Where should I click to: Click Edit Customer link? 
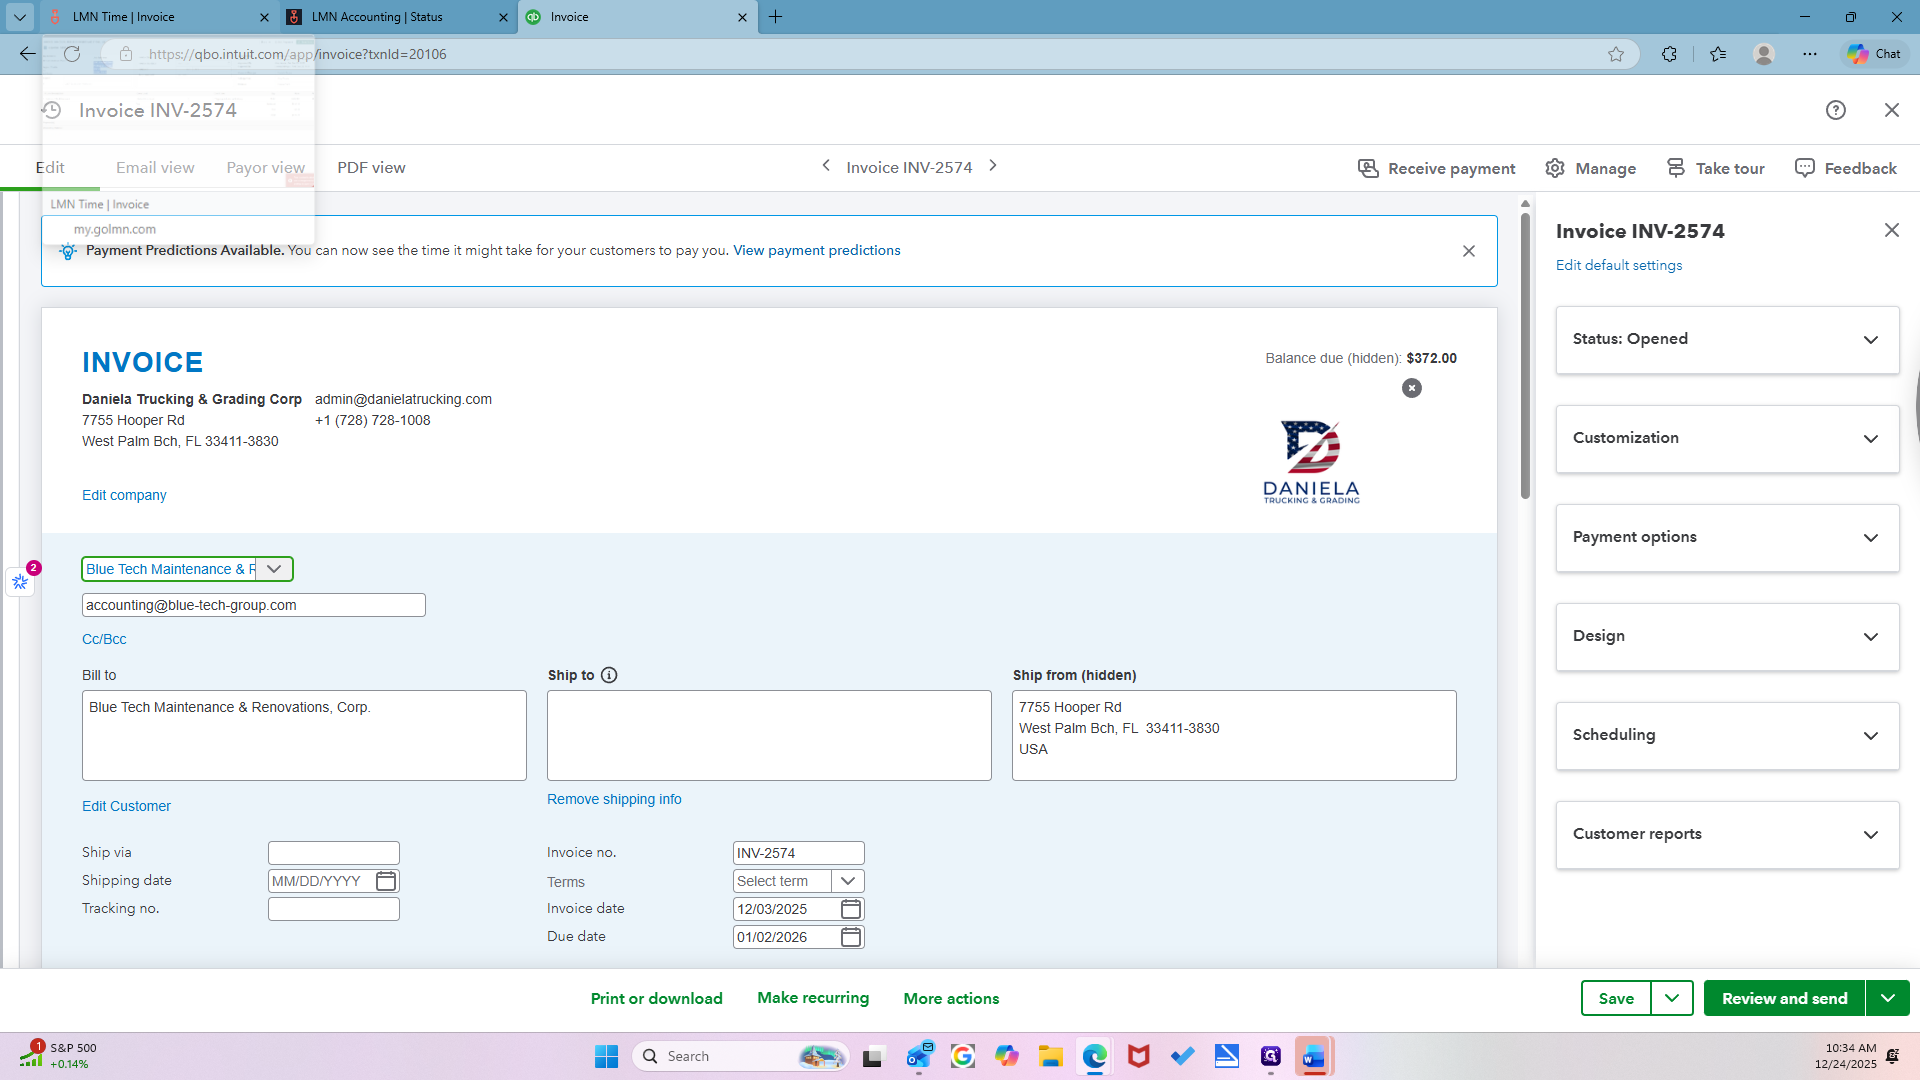point(126,806)
